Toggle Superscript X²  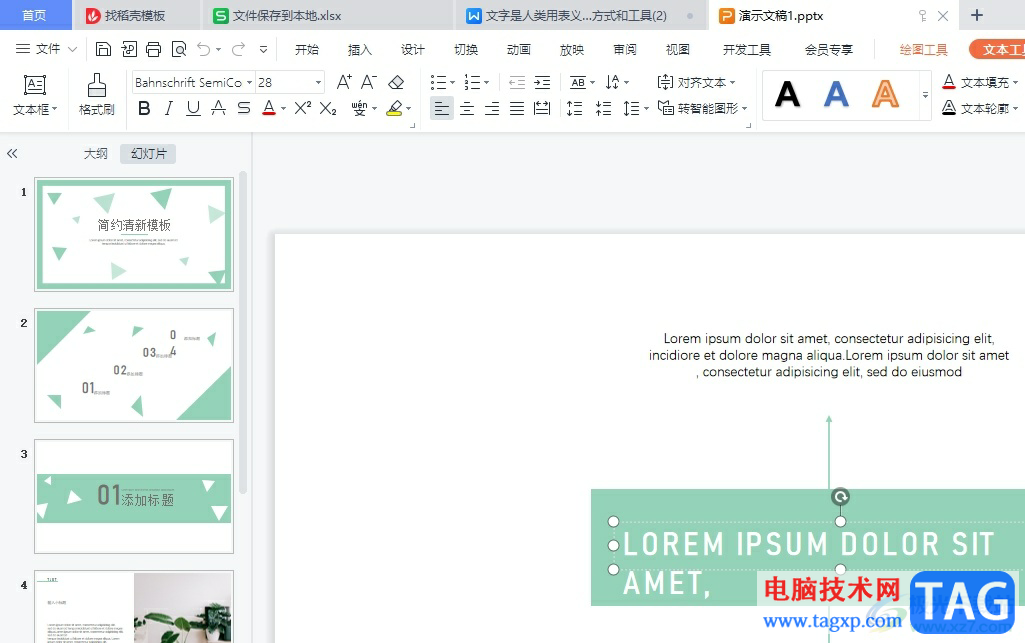coord(303,108)
